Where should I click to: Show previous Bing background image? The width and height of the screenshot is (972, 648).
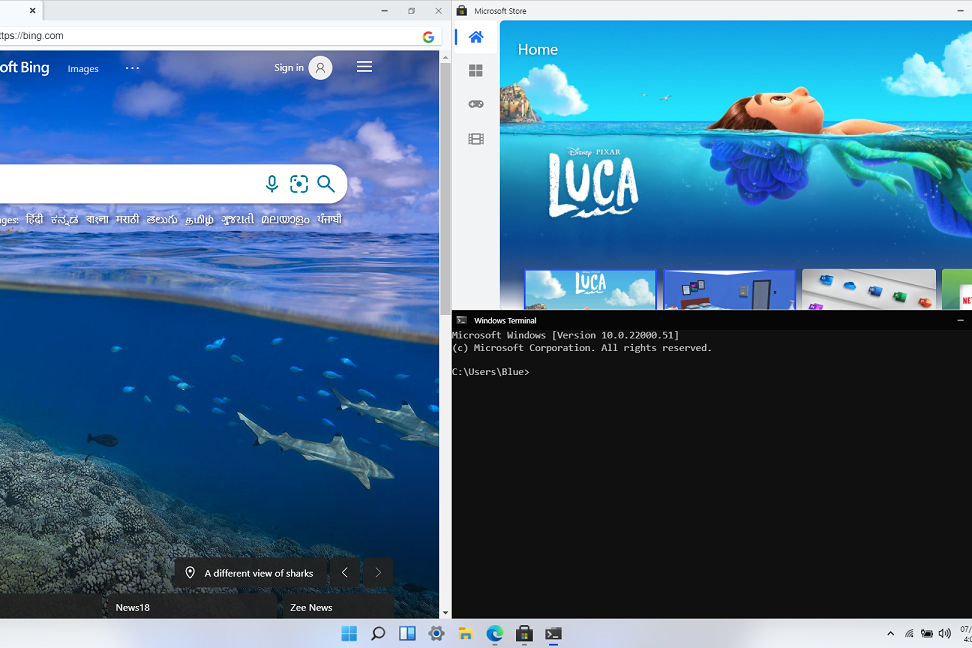click(x=345, y=572)
